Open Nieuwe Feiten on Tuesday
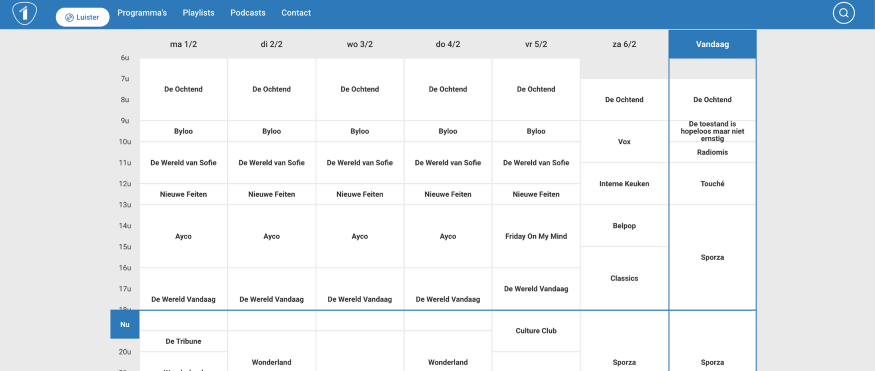875x371 pixels. (272, 194)
